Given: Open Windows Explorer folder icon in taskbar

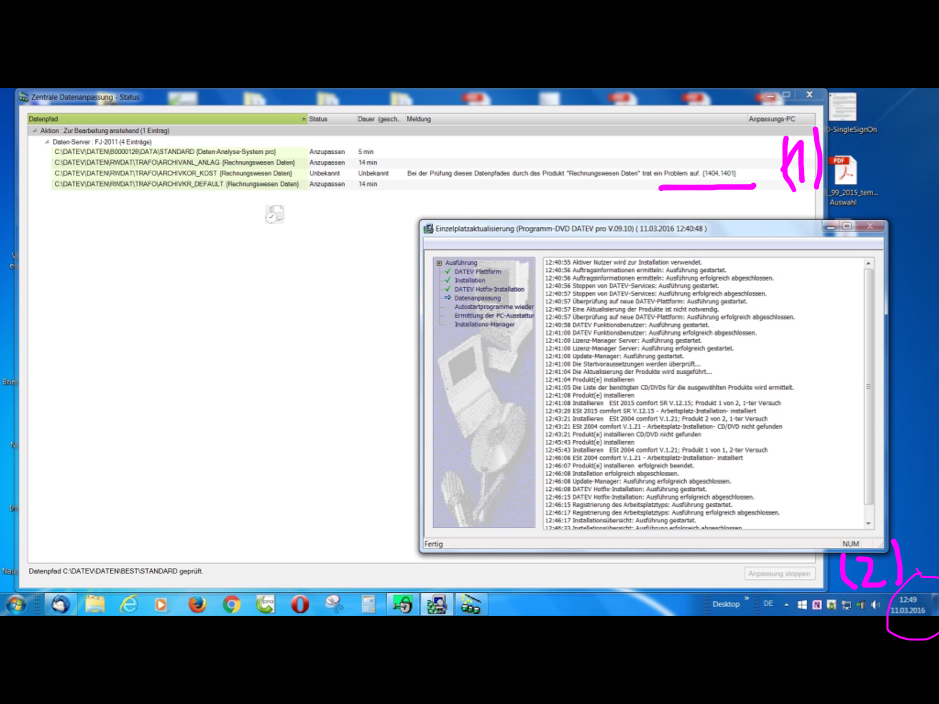Looking at the screenshot, I should pyautogui.click(x=94, y=604).
